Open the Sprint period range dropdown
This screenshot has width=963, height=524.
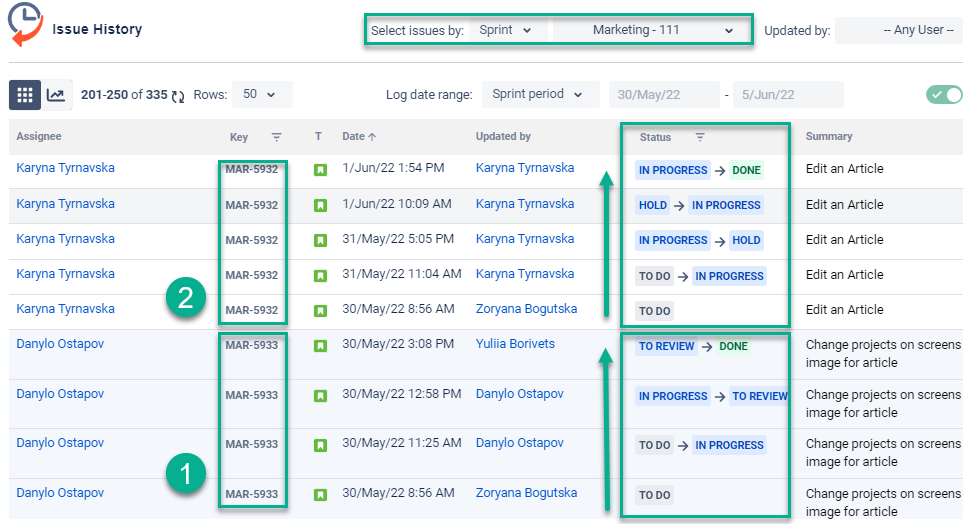pos(540,95)
